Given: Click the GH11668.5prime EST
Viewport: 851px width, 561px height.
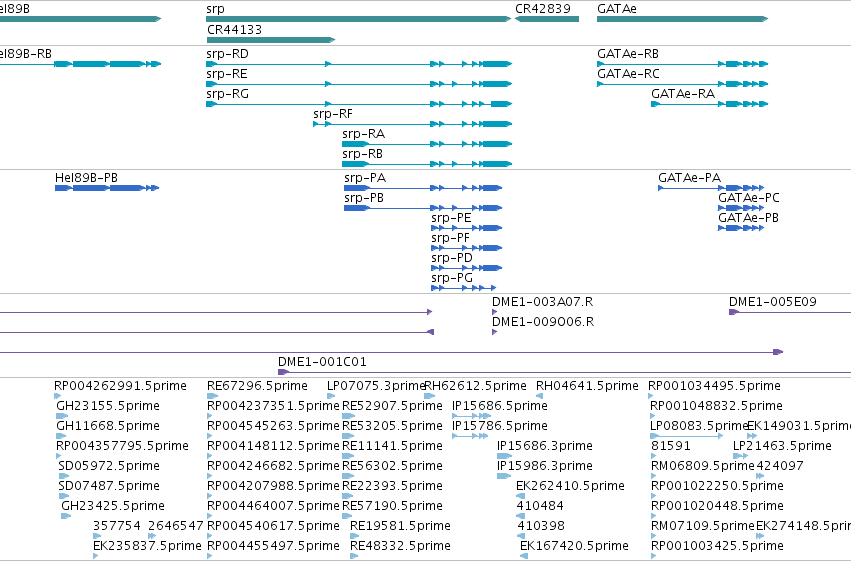Looking at the screenshot, I should (x=61, y=436).
